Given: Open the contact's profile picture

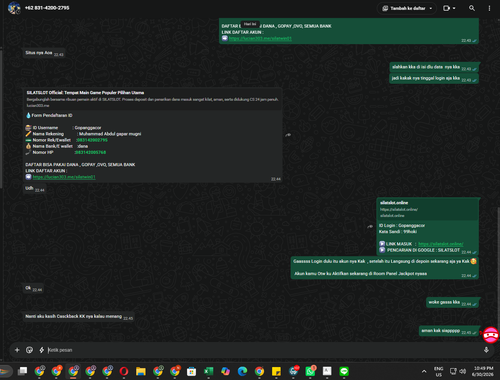Looking at the screenshot, I should click(14, 8).
